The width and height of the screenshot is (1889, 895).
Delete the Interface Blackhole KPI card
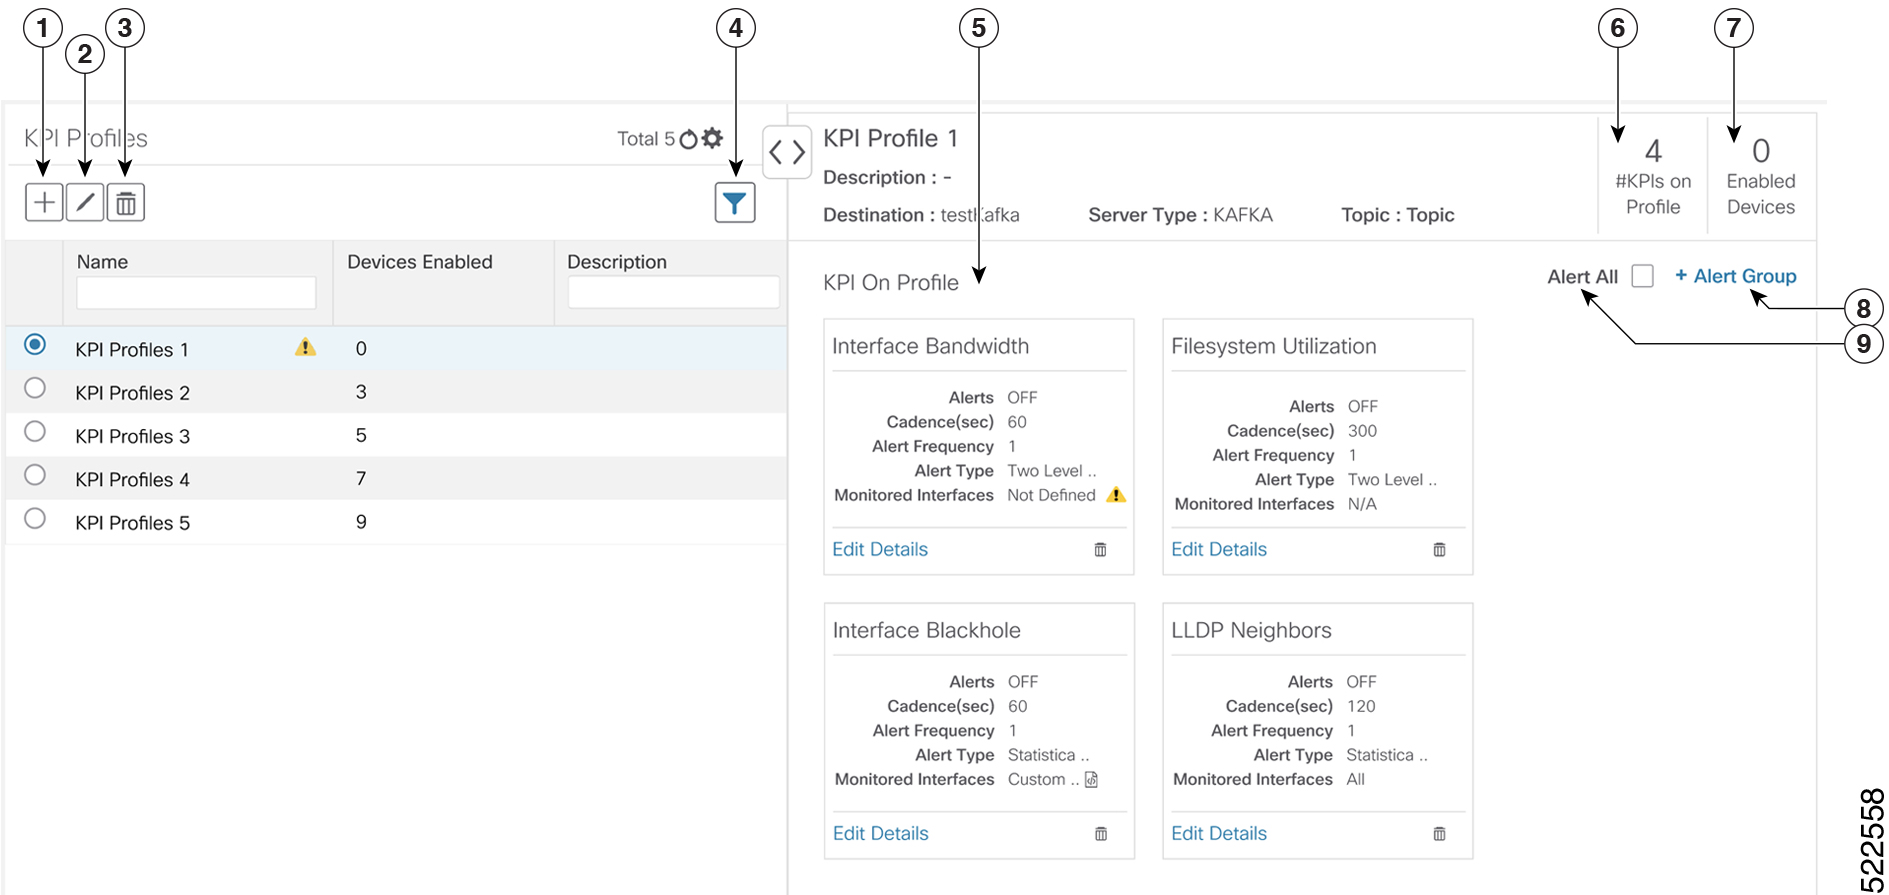[1100, 834]
